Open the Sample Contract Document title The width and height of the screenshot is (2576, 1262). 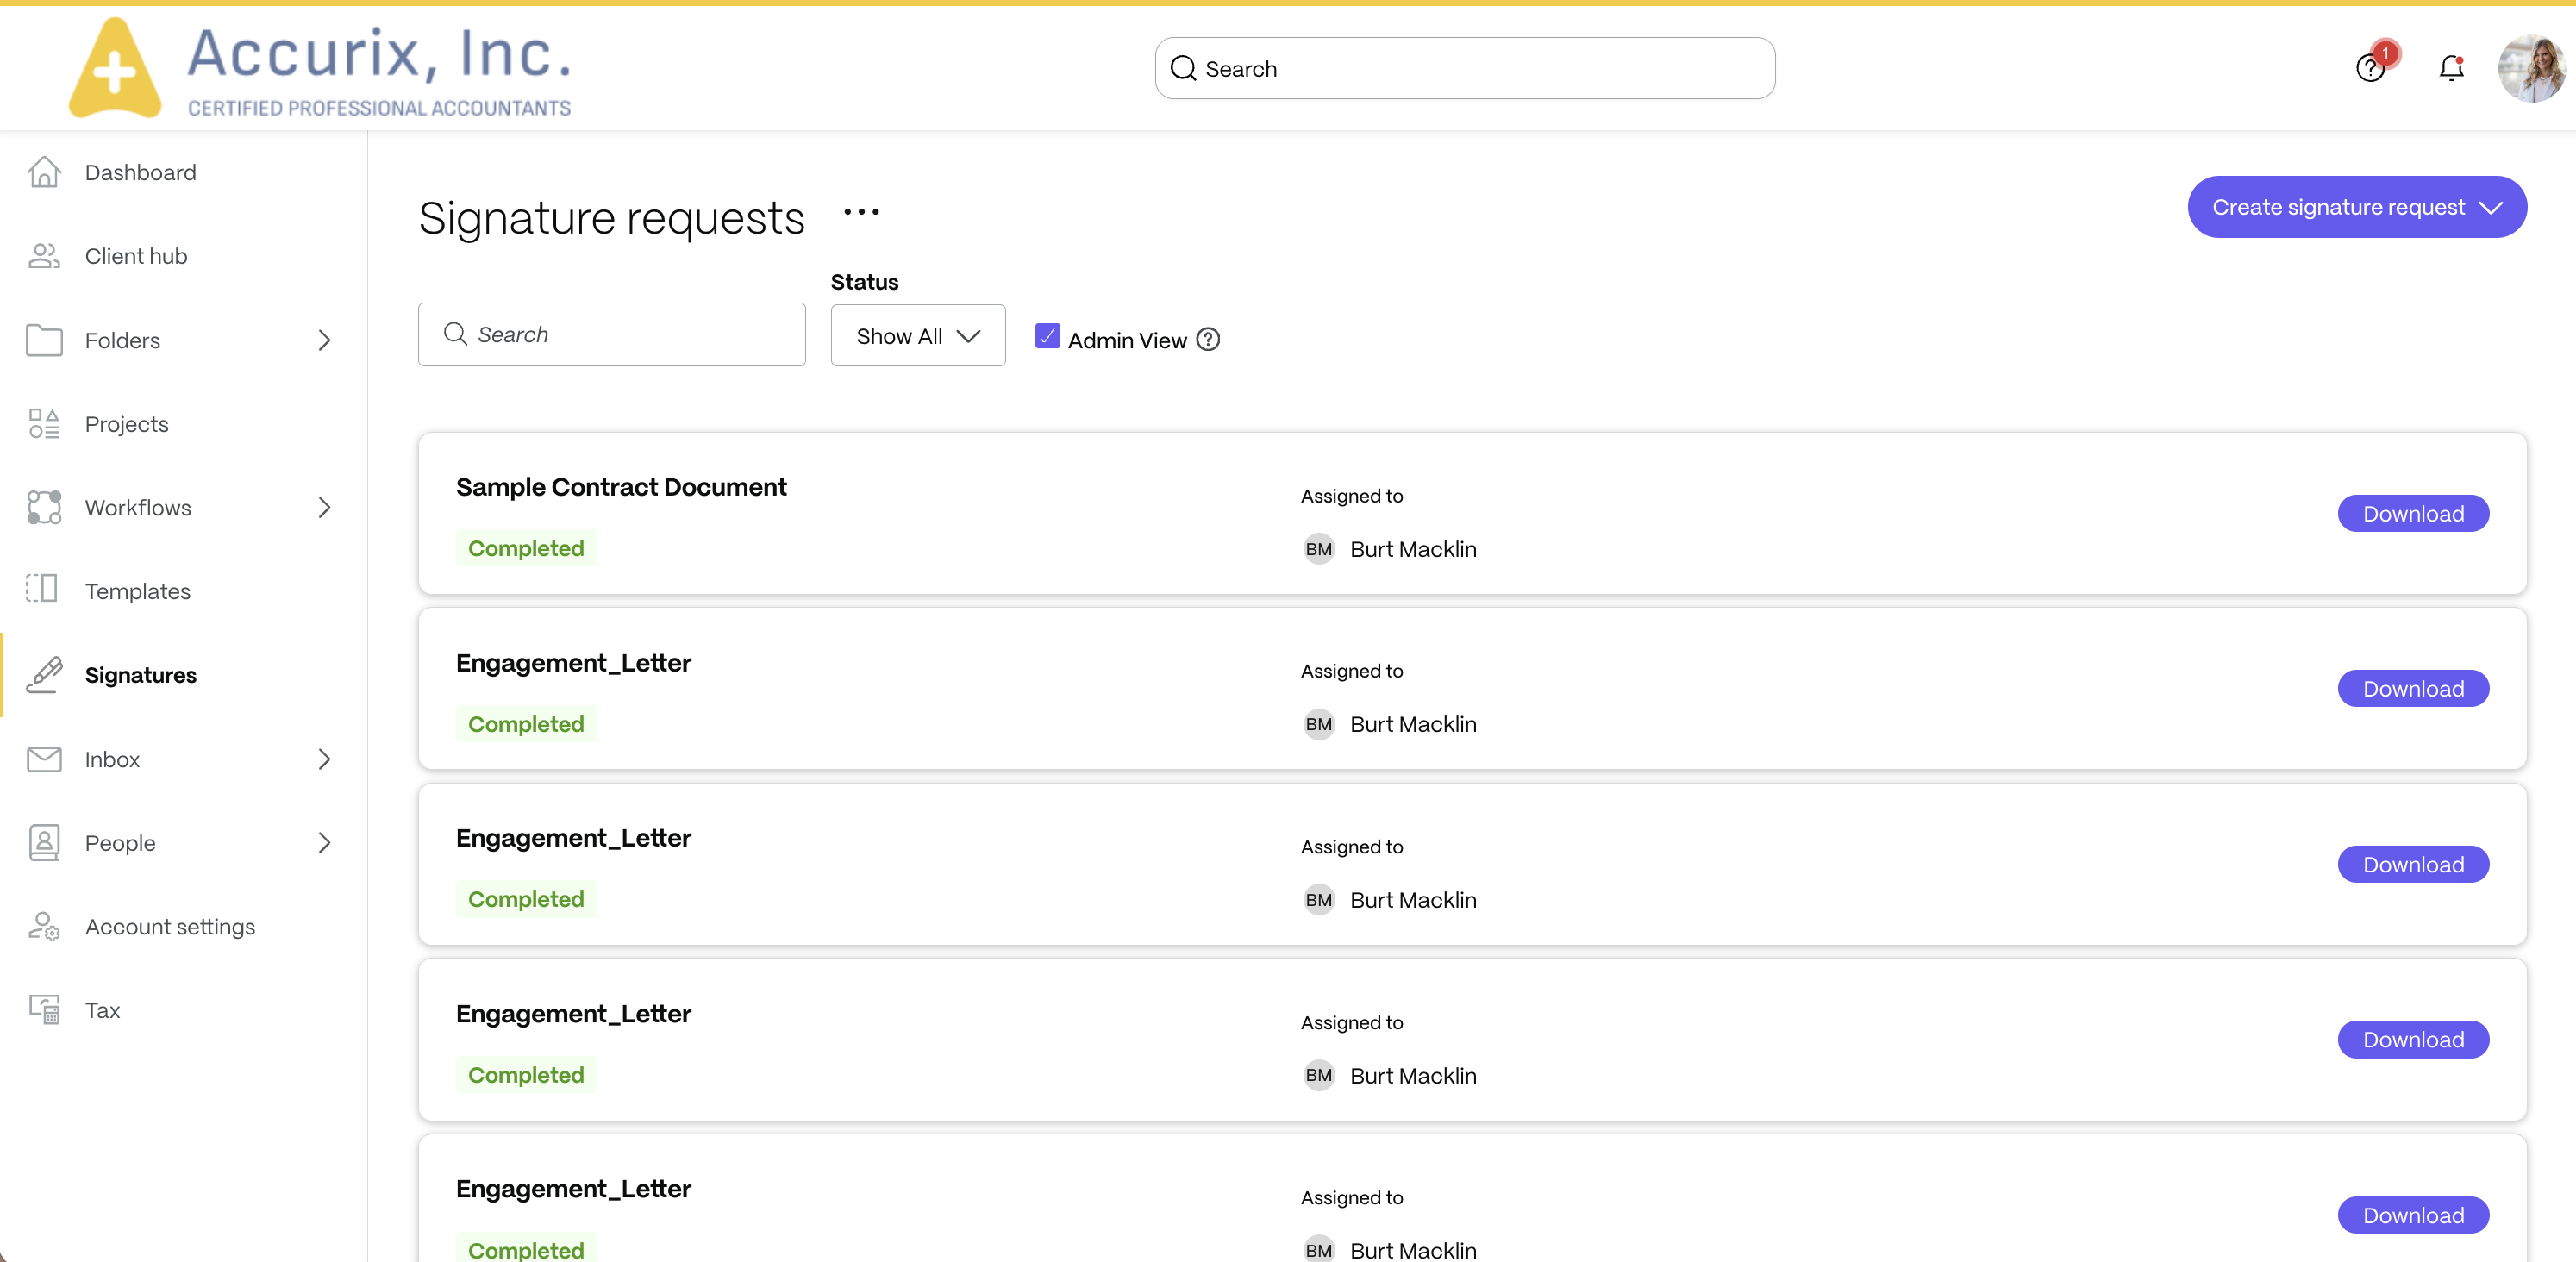tap(621, 487)
